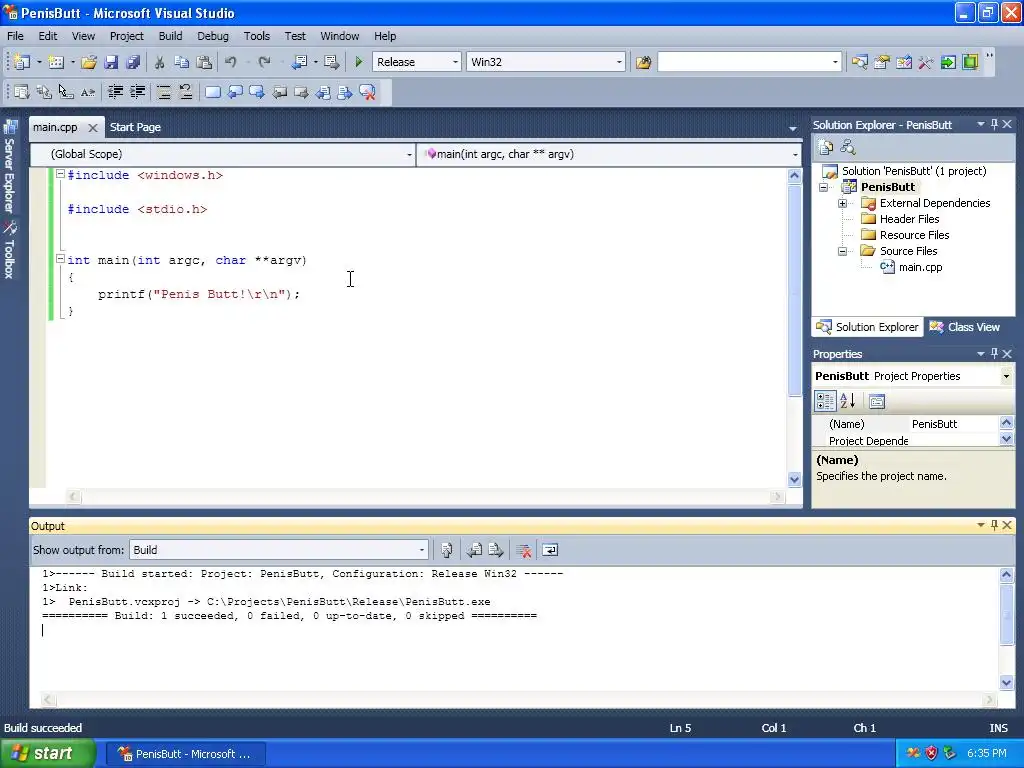Toggle a bookmark on the current line
Viewport: 1024px width, 768px height.
[x=213, y=92]
